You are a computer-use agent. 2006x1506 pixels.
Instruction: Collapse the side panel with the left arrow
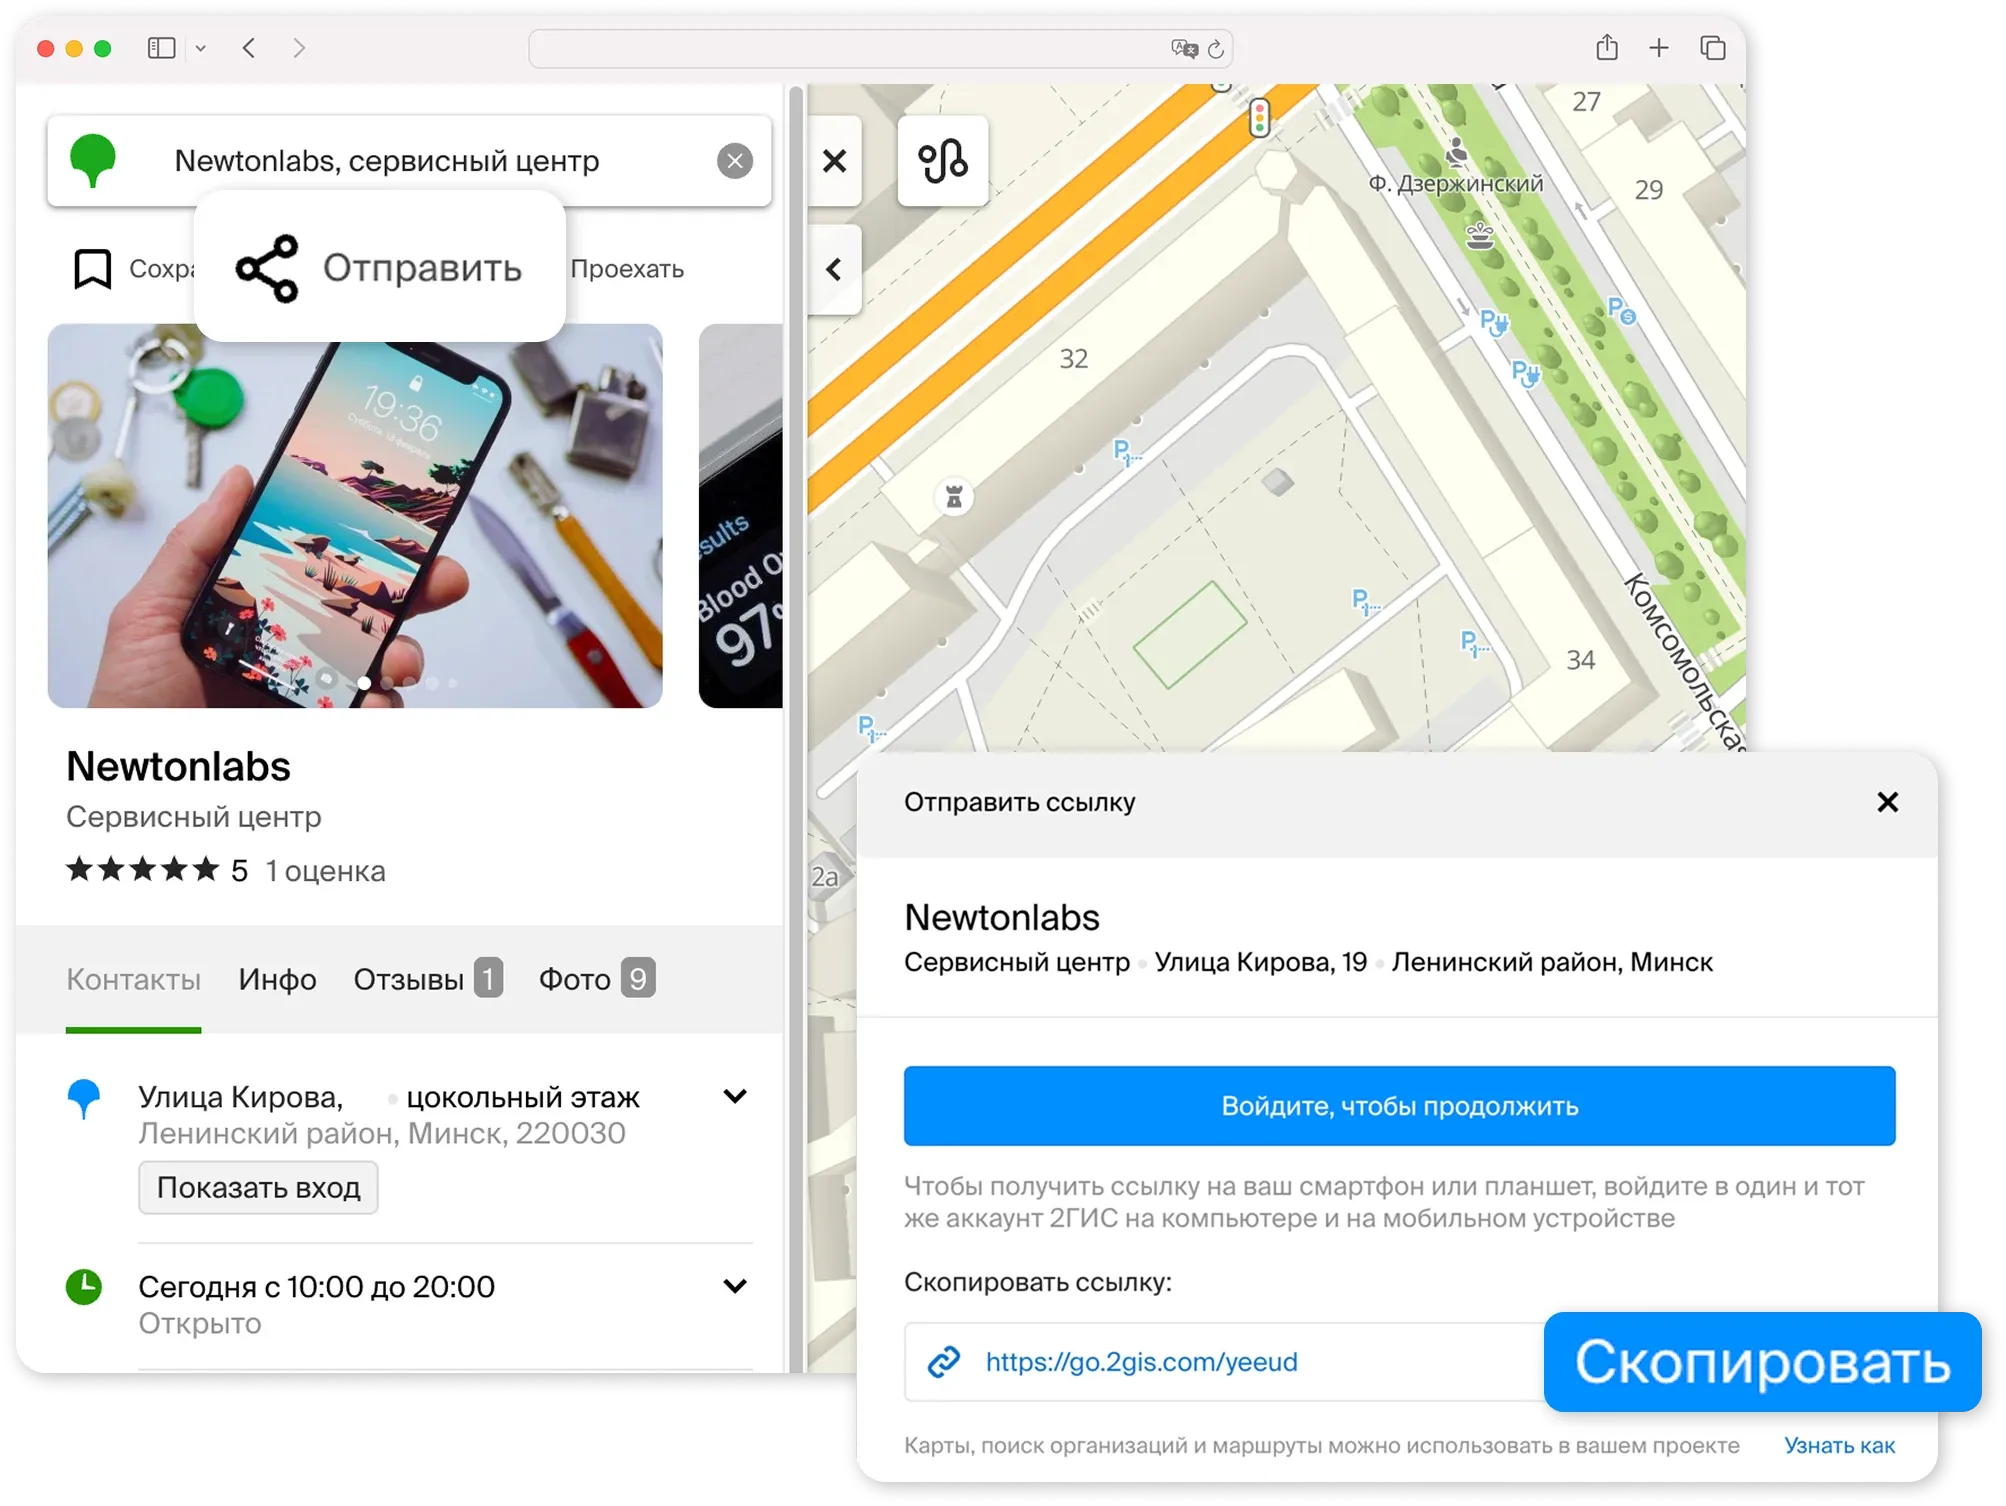(x=831, y=269)
